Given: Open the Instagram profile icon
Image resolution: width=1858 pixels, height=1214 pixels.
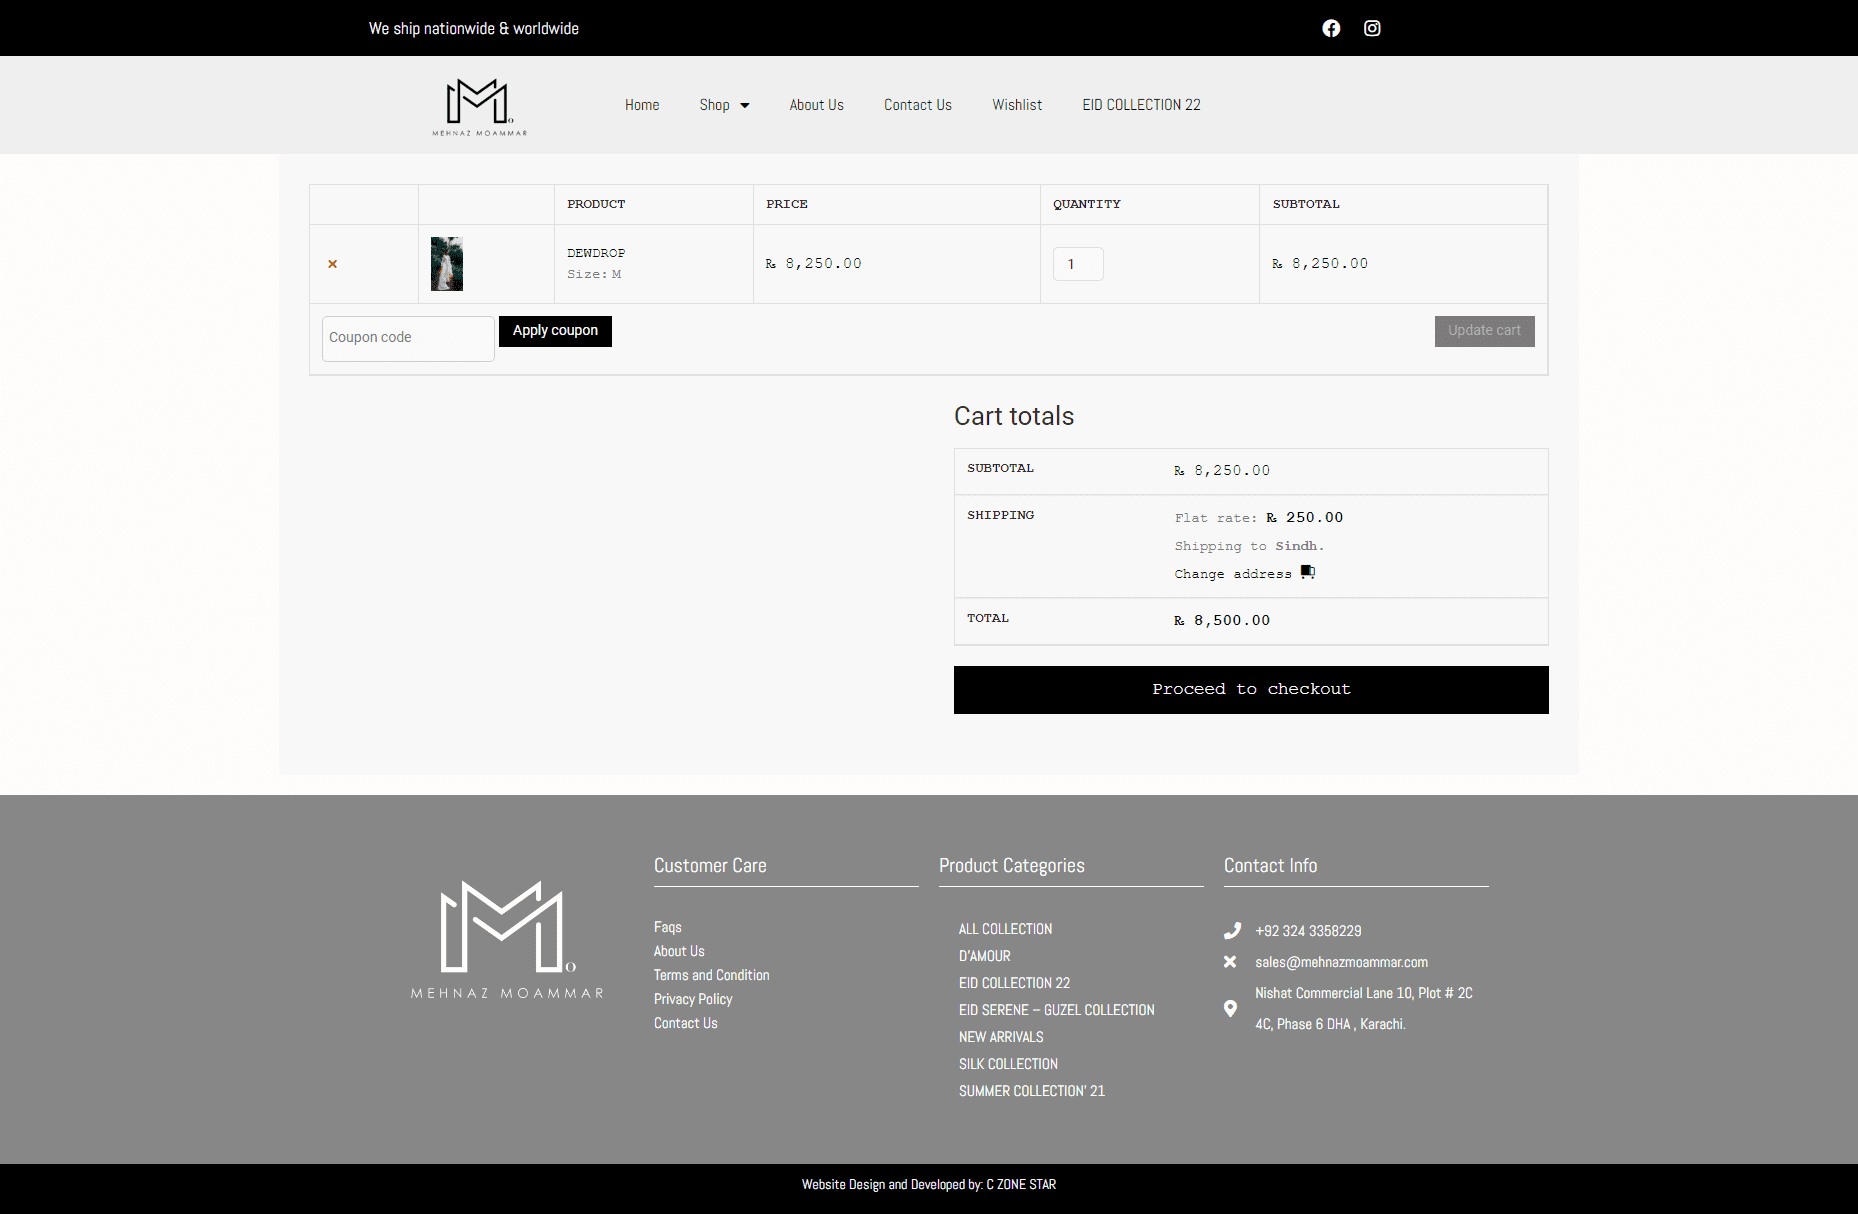Looking at the screenshot, I should [x=1372, y=28].
